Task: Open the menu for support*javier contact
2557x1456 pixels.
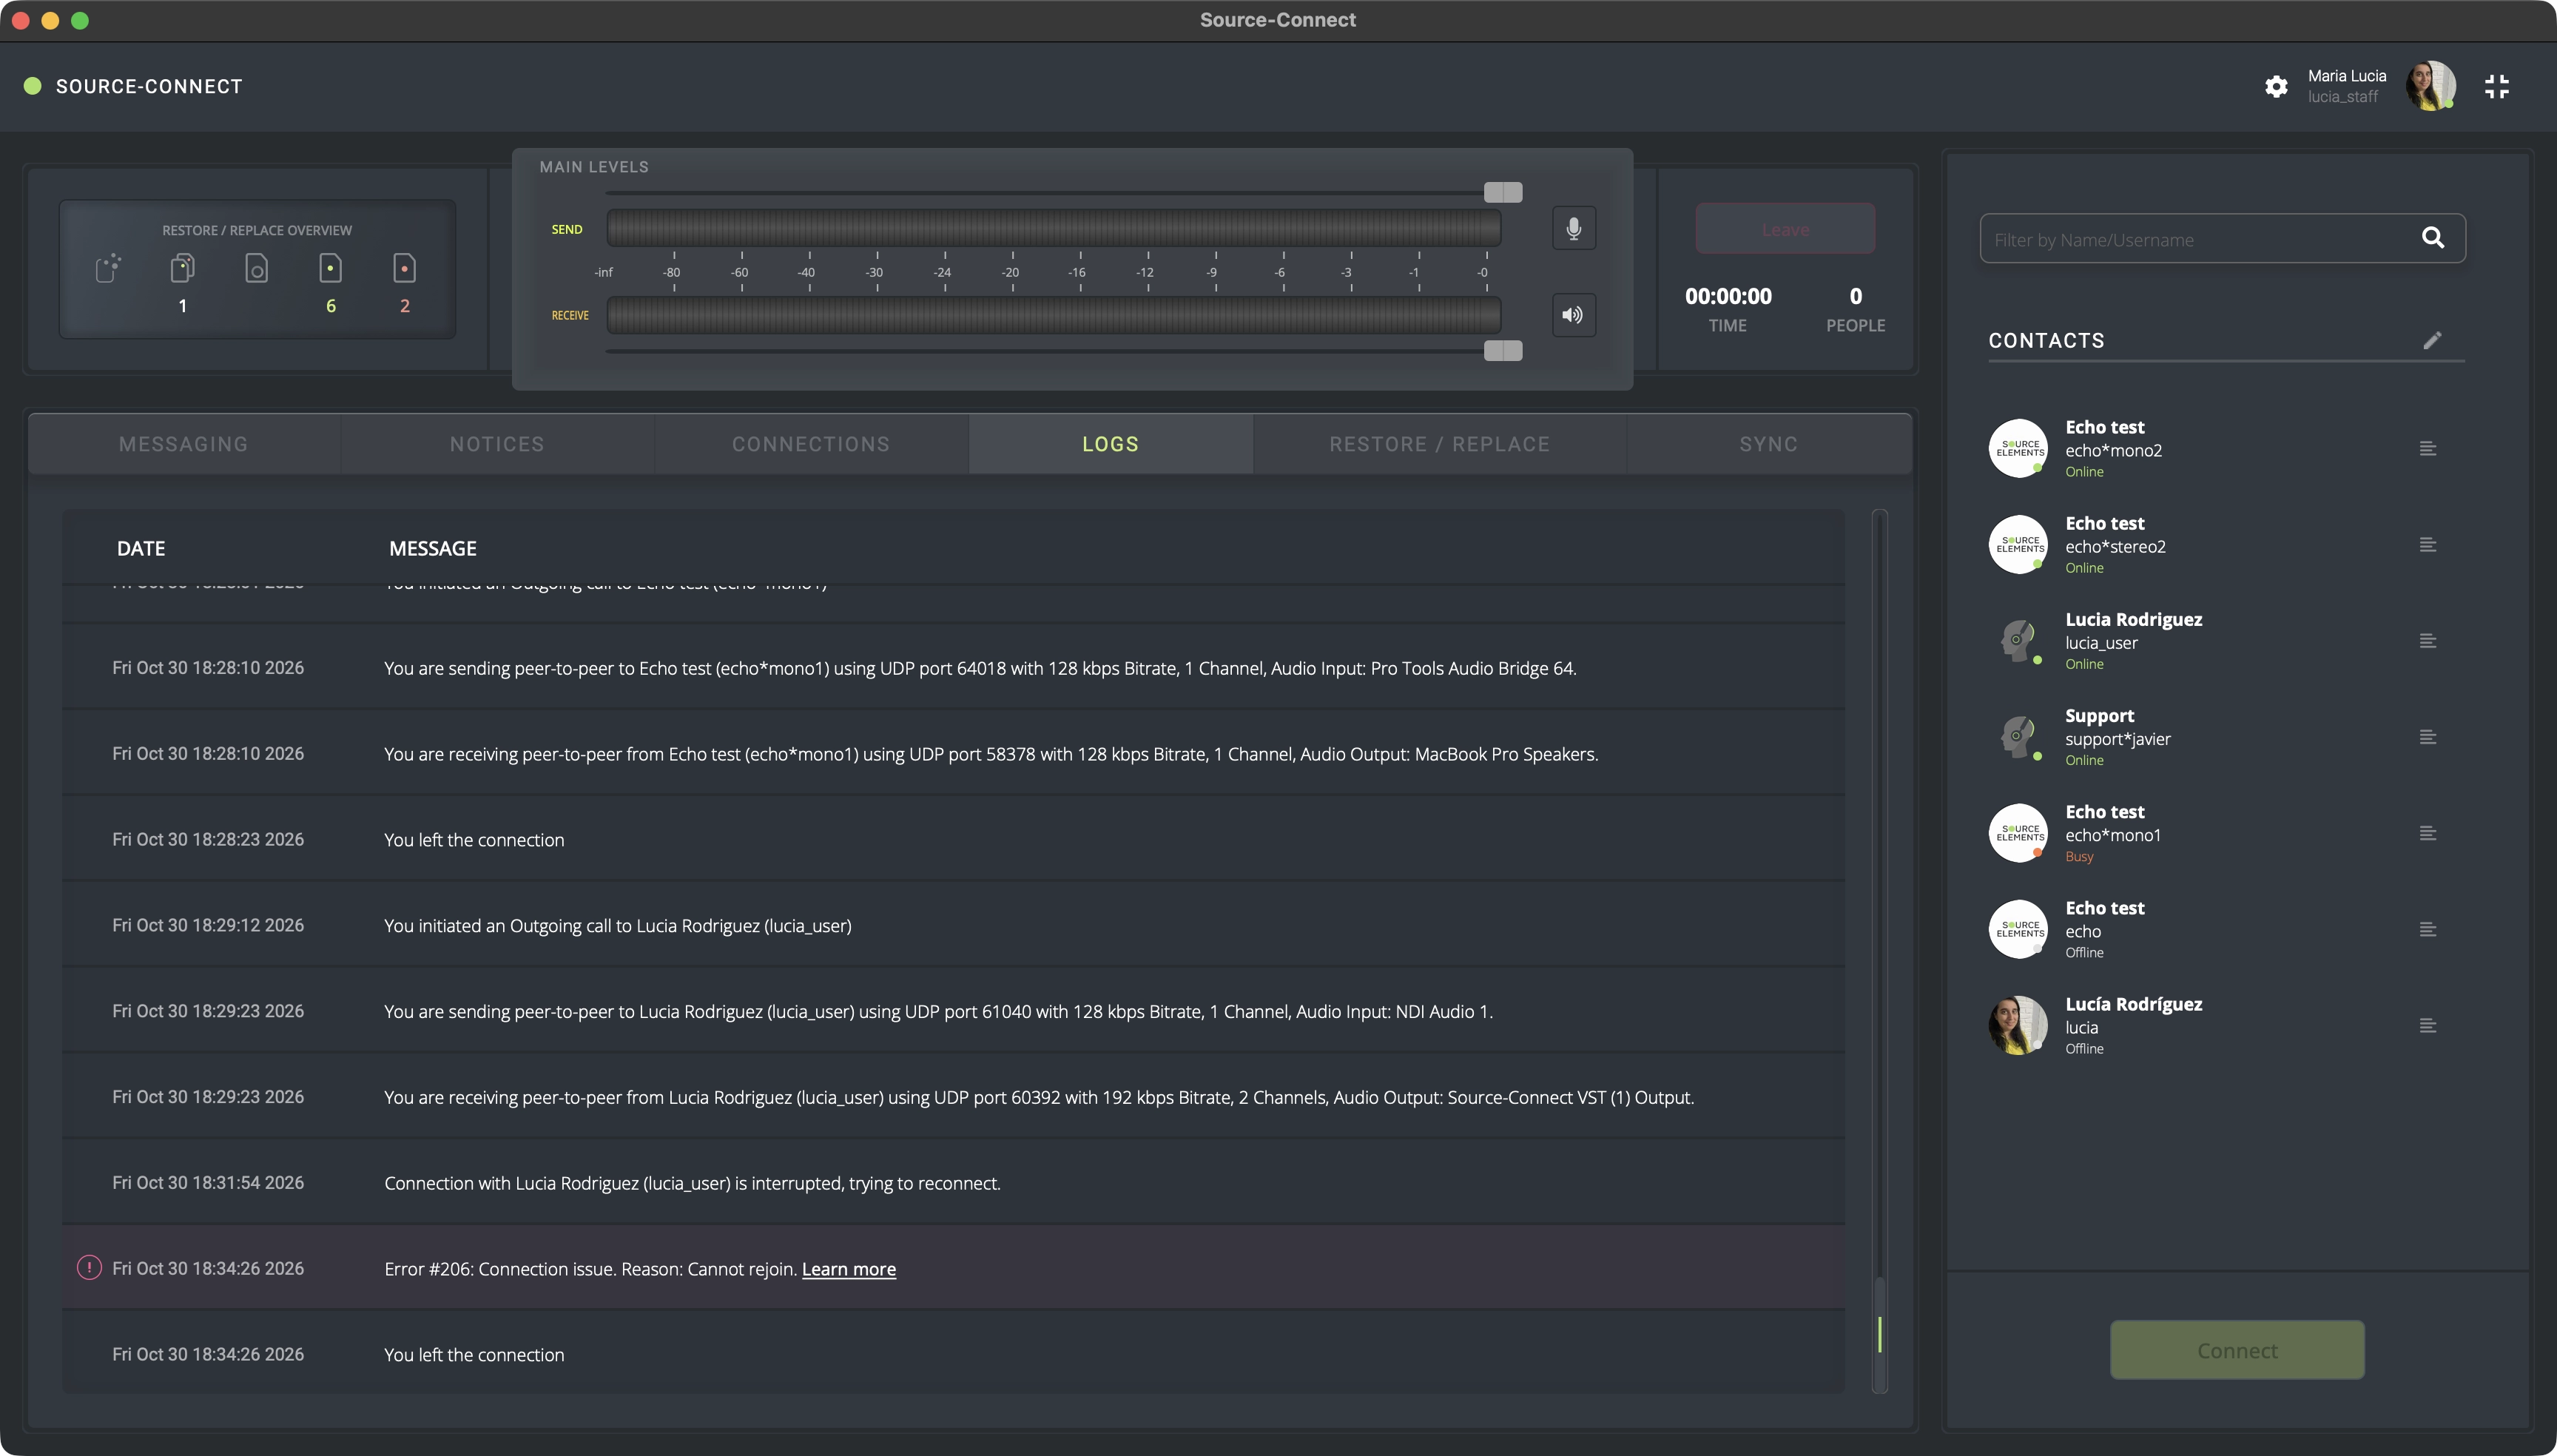Action: (x=2427, y=737)
